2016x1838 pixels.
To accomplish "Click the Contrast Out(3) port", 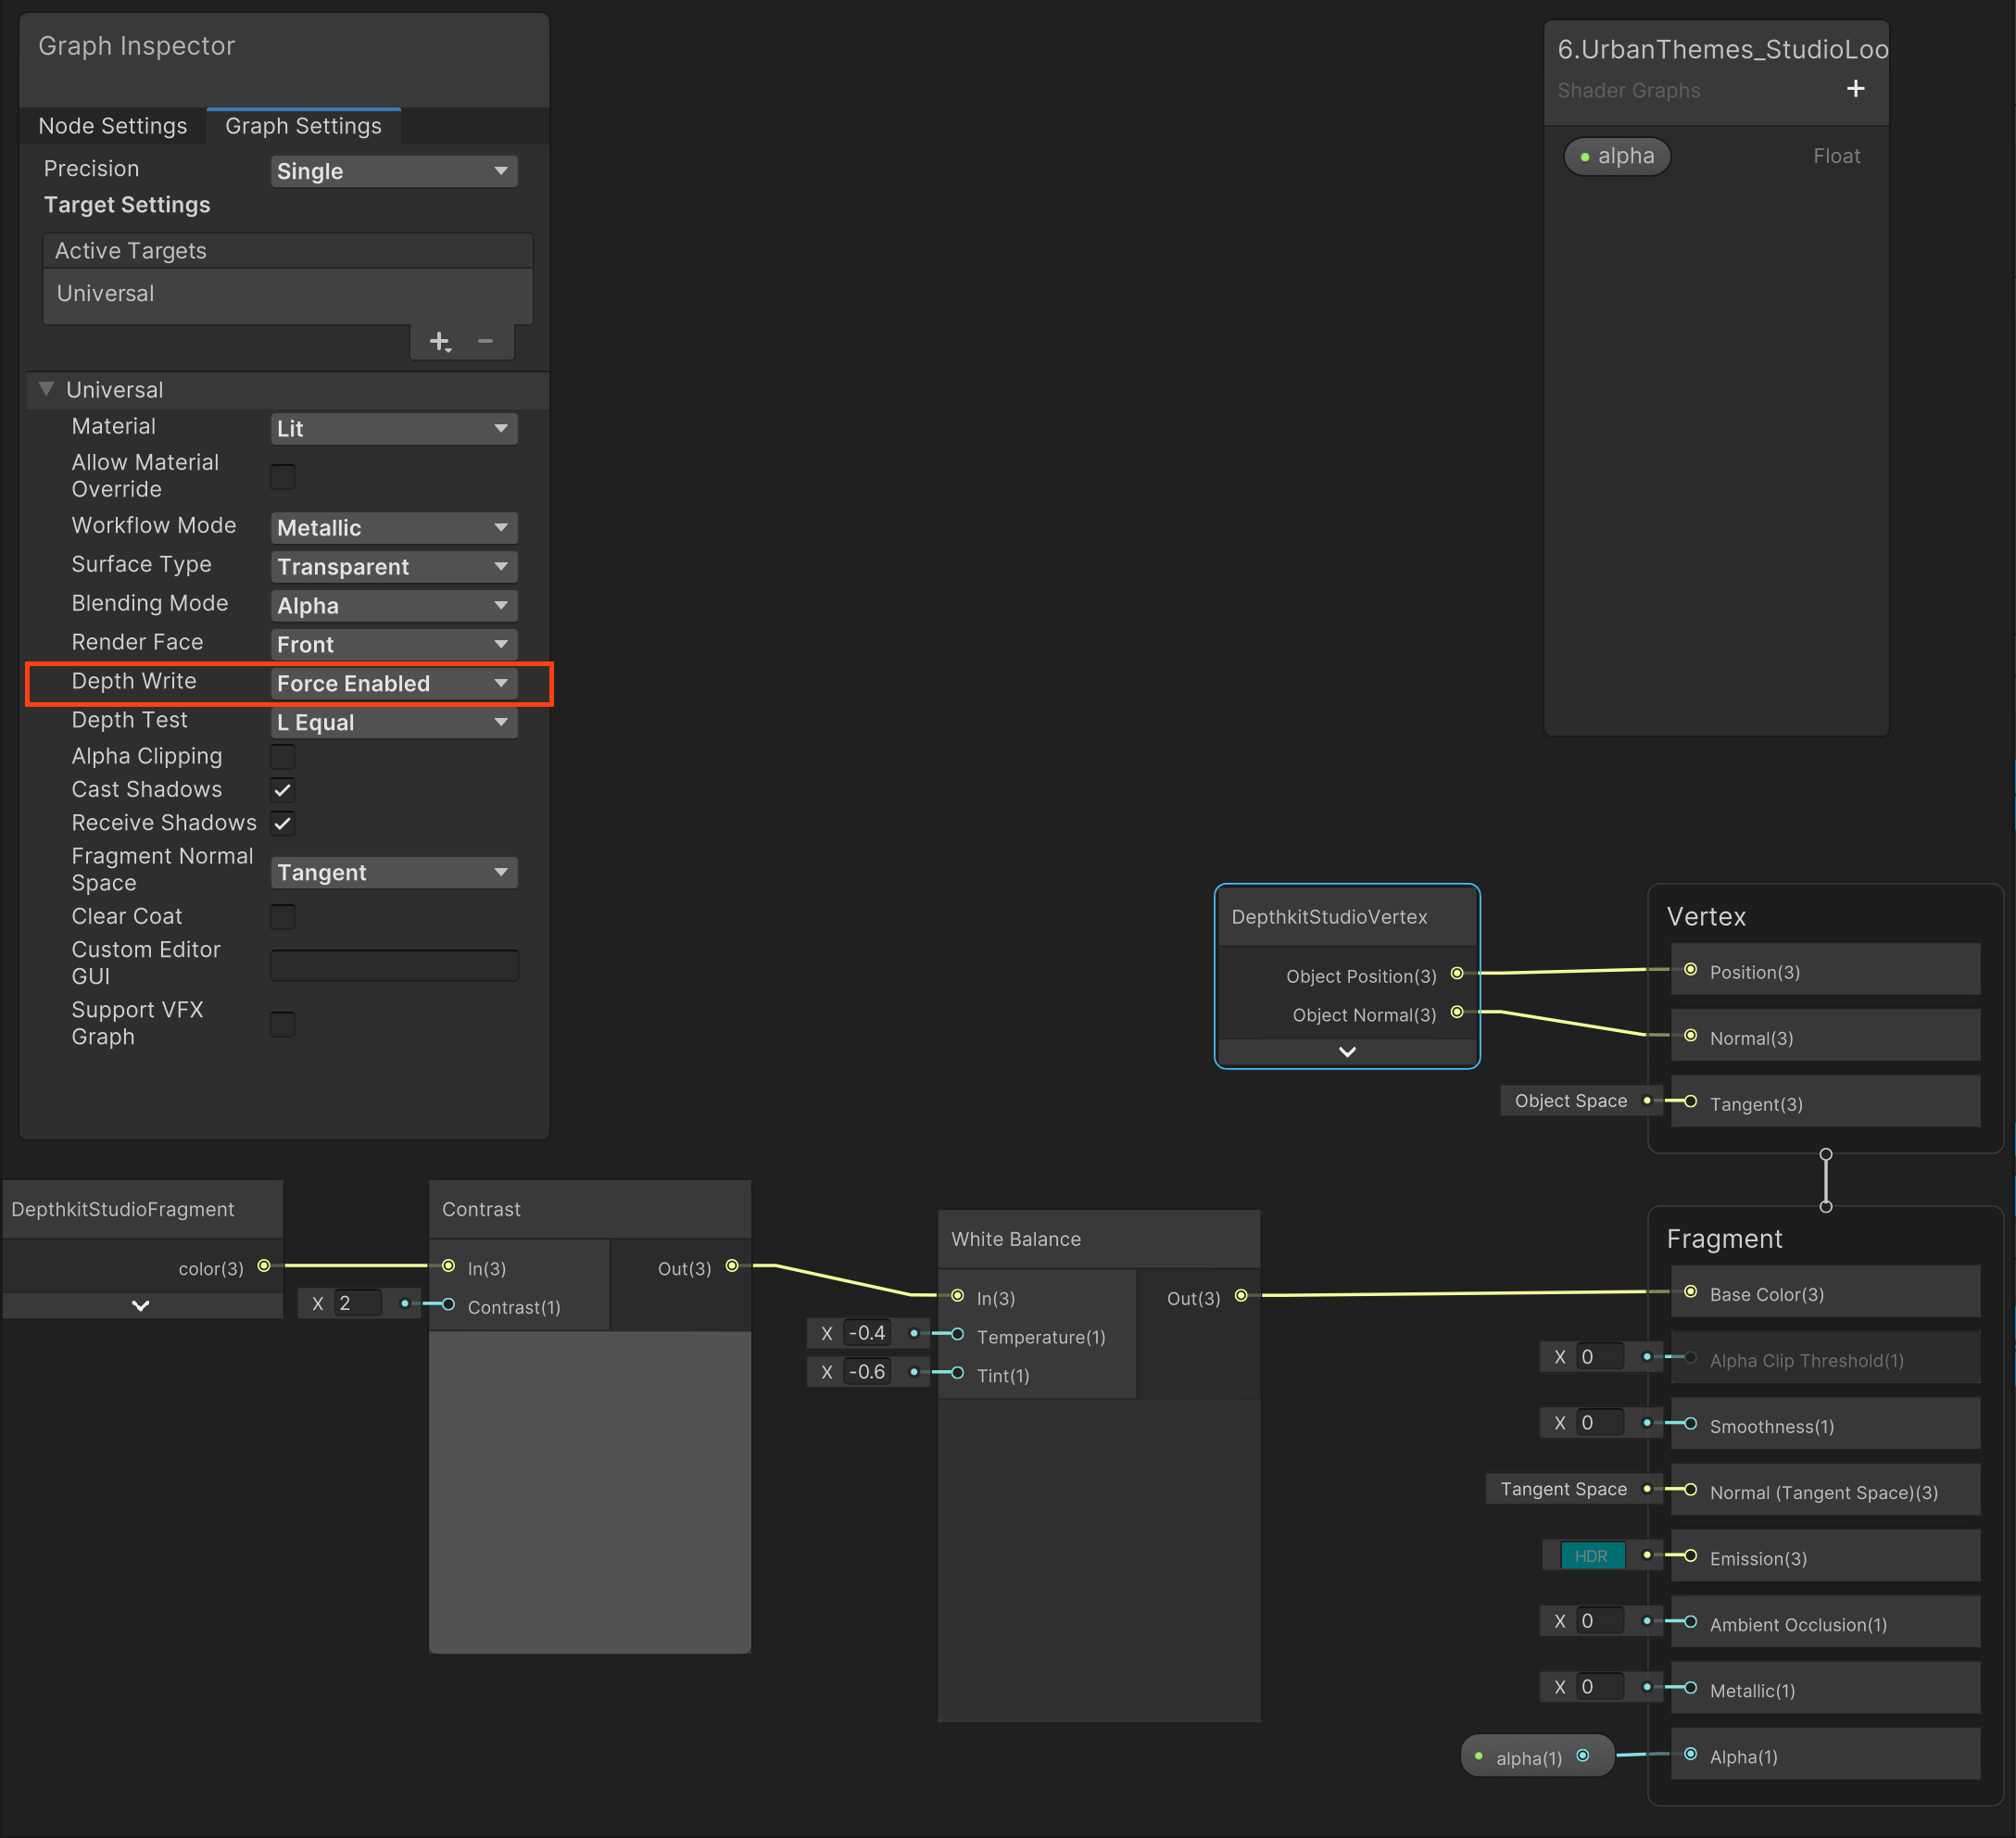I will [732, 1266].
